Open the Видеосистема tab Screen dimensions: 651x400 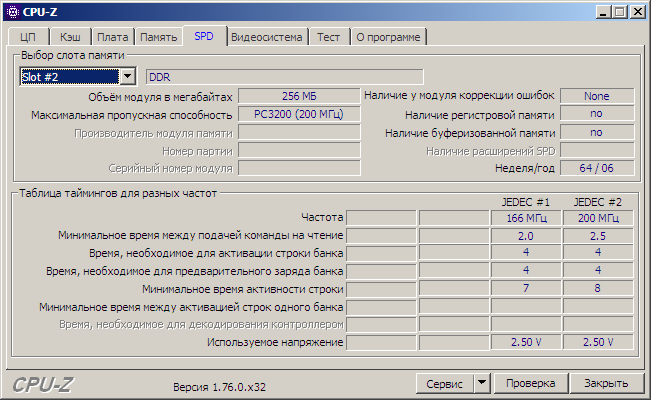point(267,37)
